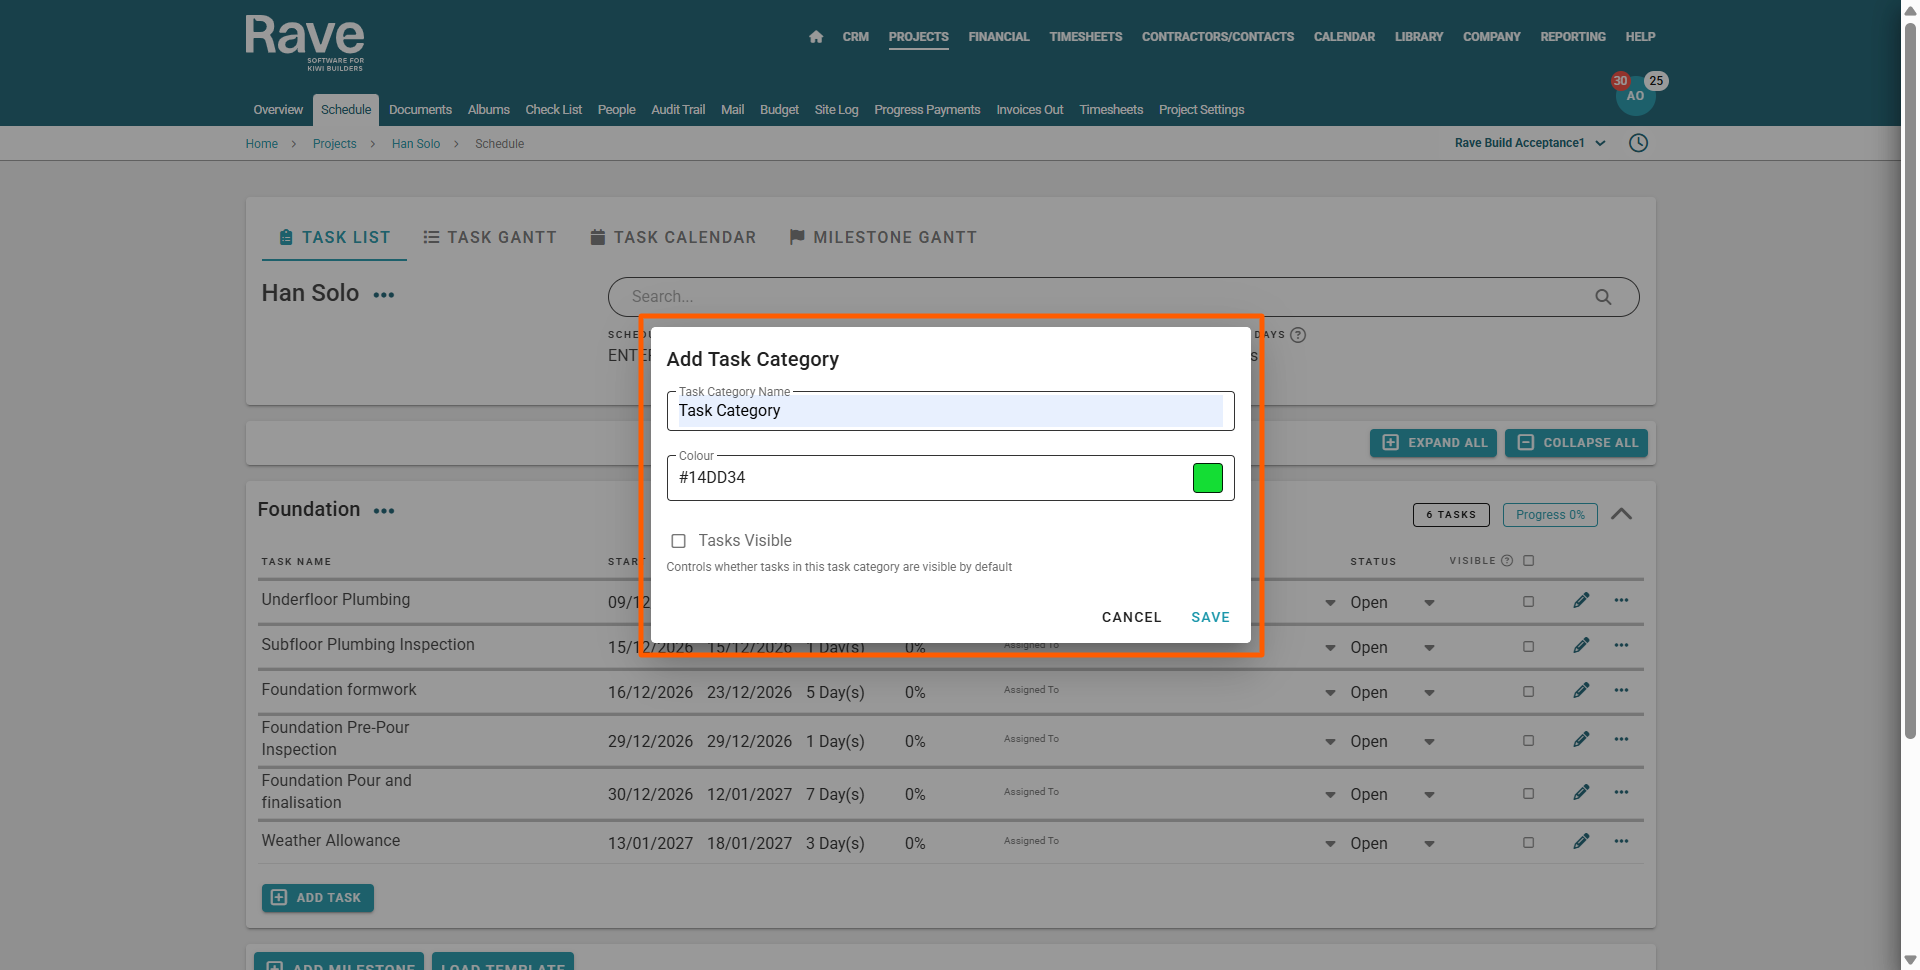Collapse the Foundation section chevron
This screenshot has height=970, width=1920.
click(x=1621, y=514)
